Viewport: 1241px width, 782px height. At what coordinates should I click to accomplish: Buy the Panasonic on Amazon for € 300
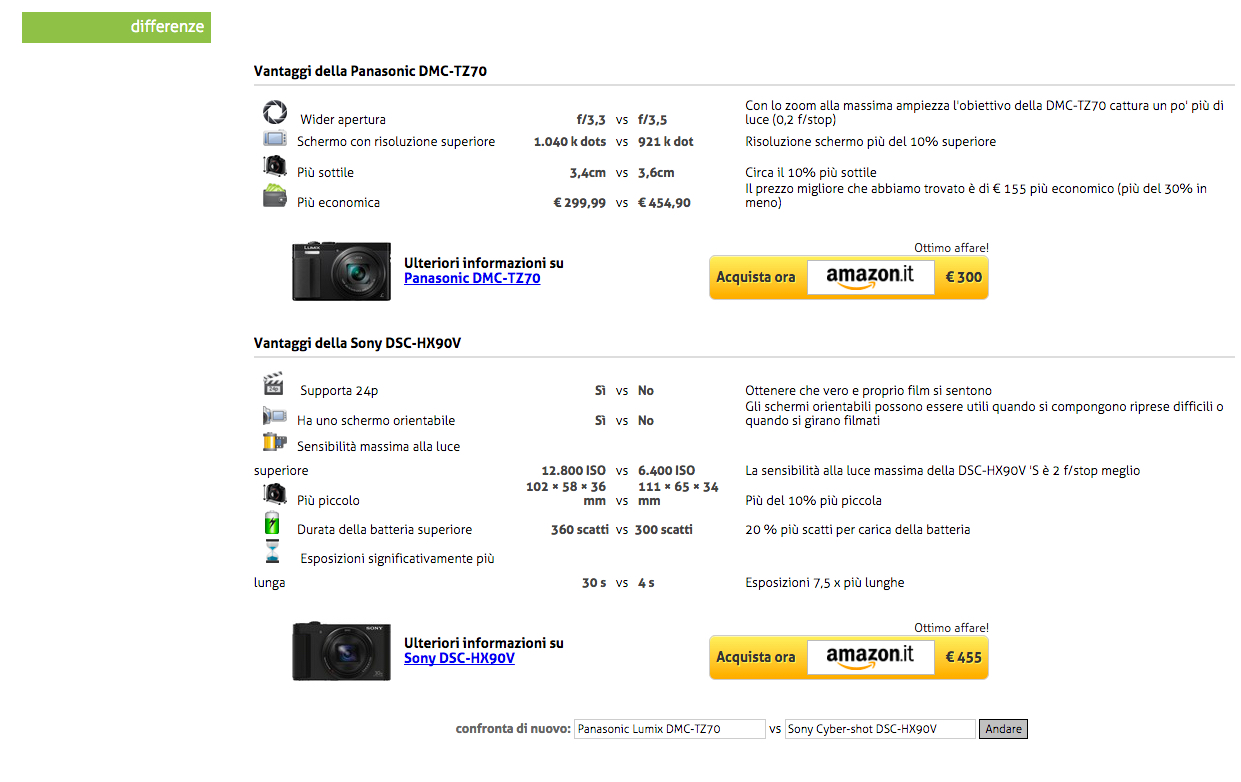point(848,277)
